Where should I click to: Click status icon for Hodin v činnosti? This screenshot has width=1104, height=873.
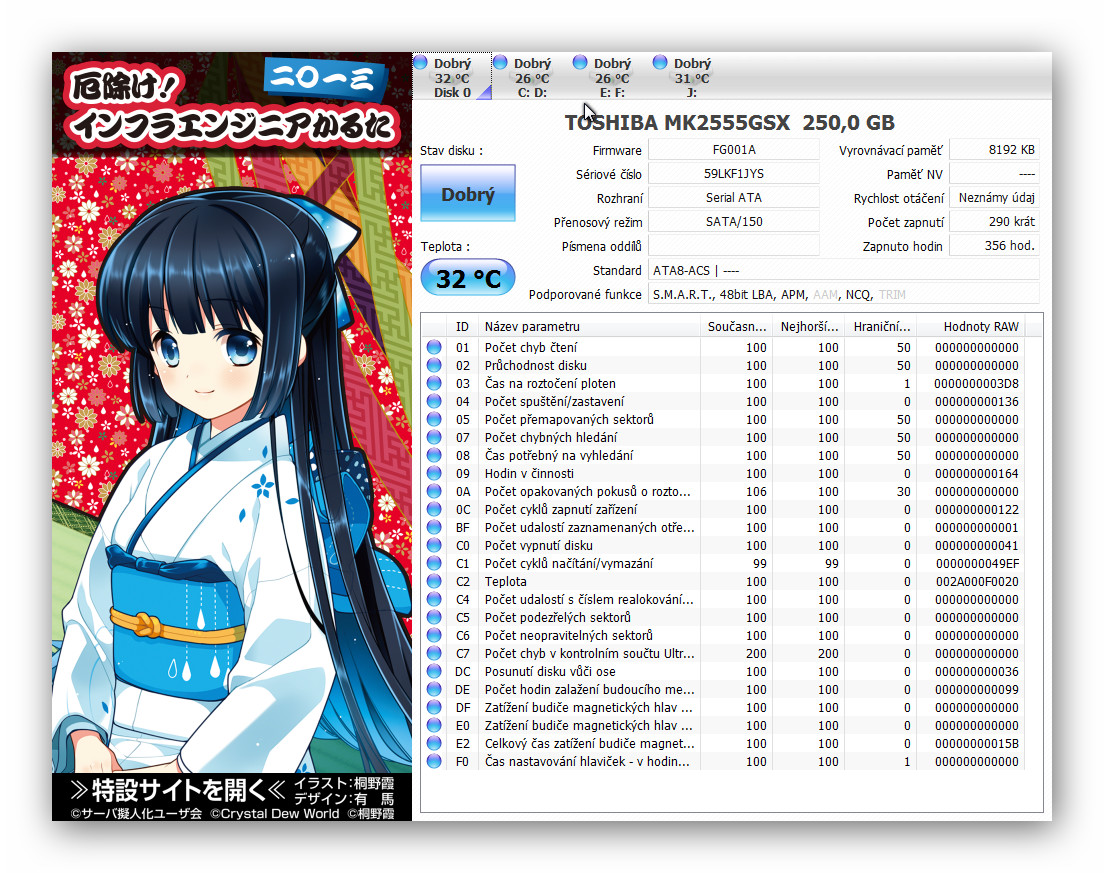[434, 473]
